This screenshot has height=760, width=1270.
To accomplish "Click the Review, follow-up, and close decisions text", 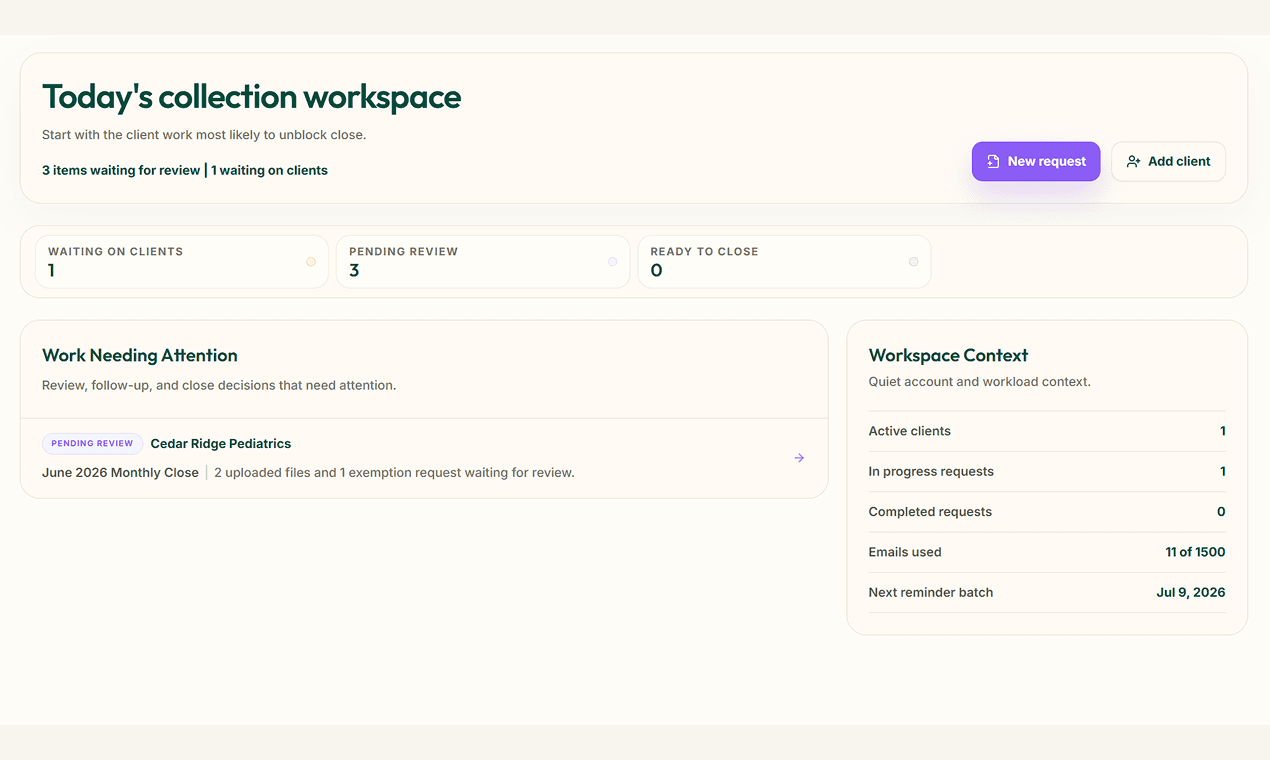I will pos(219,385).
